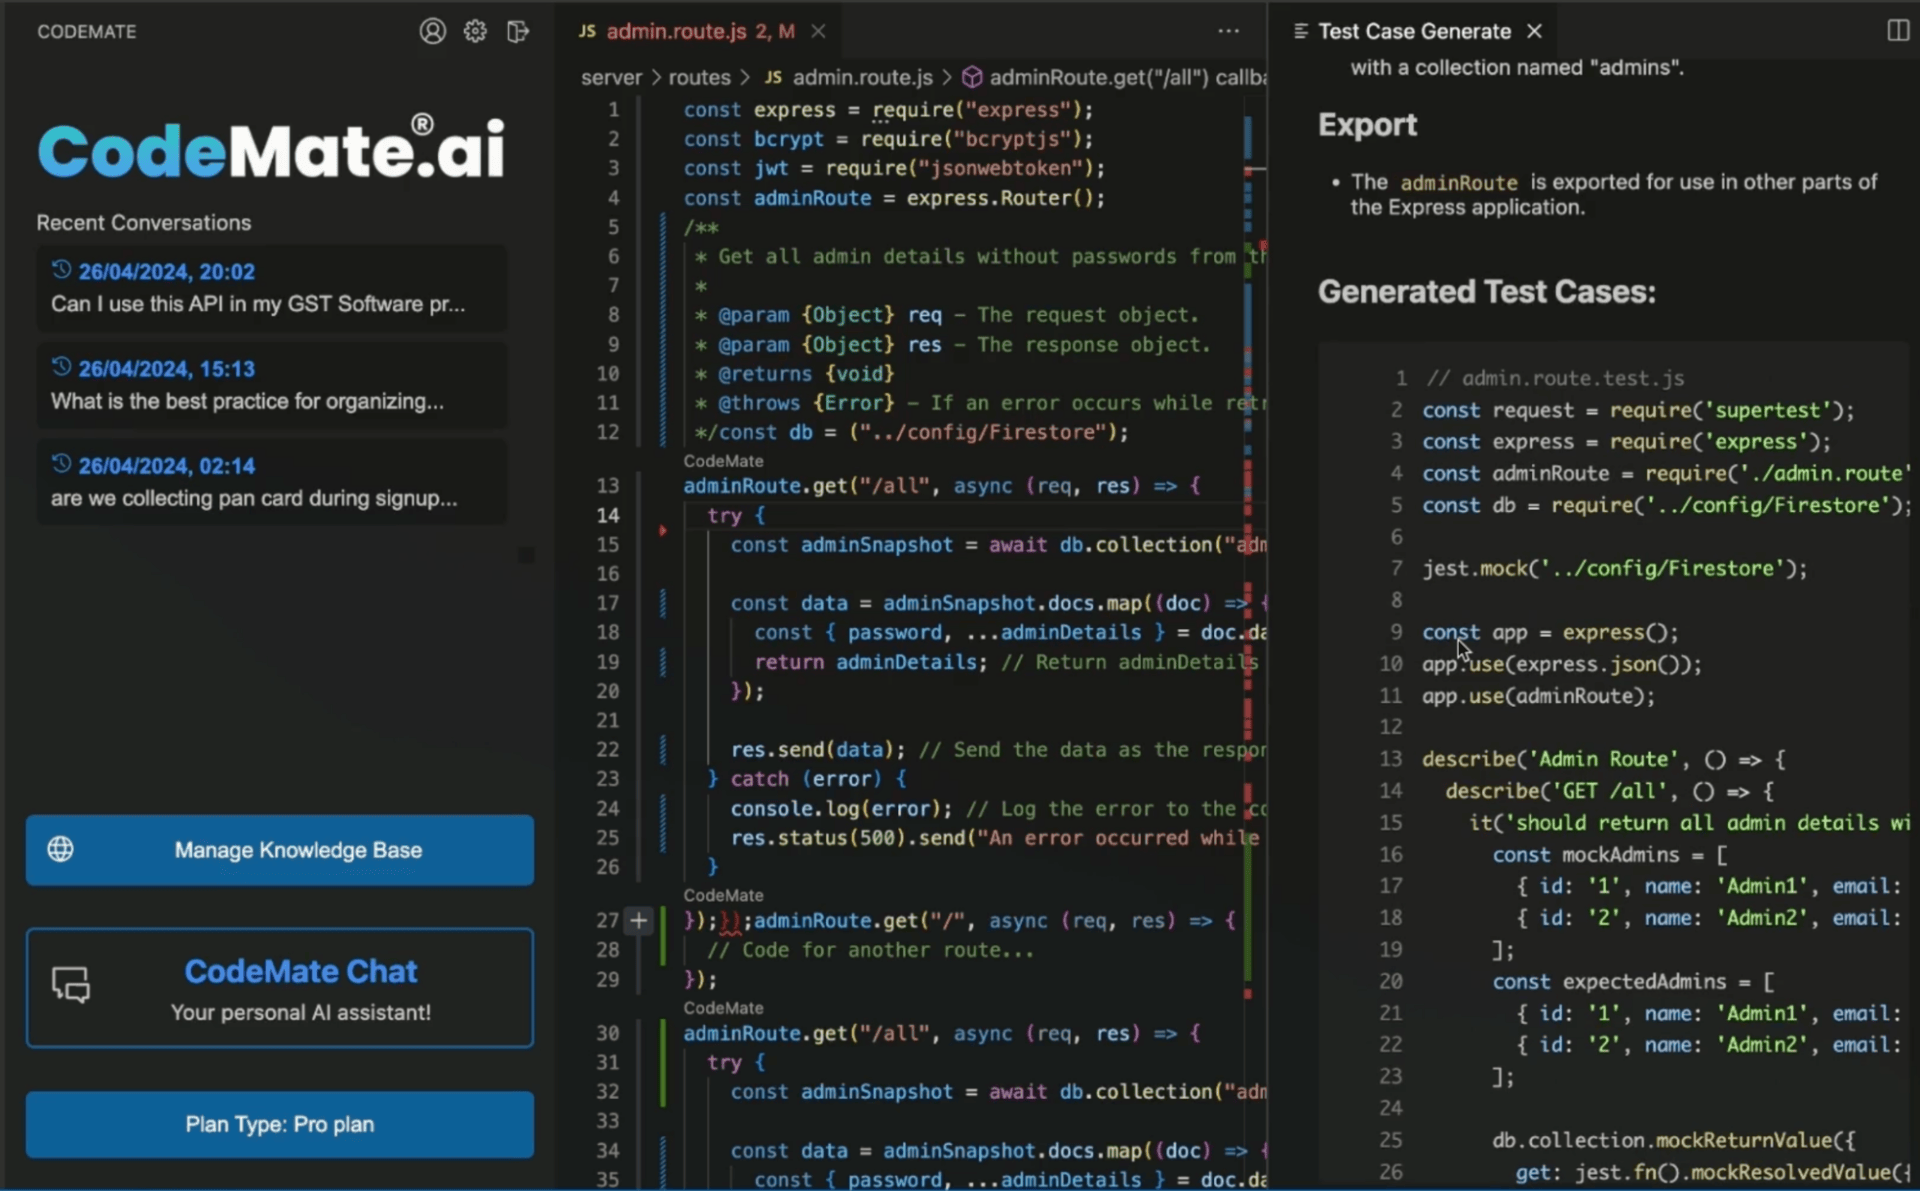The height and width of the screenshot is (1191, 1920).
Task: Expand the server breadcrumb segment
Action: (x=611, y=77)
